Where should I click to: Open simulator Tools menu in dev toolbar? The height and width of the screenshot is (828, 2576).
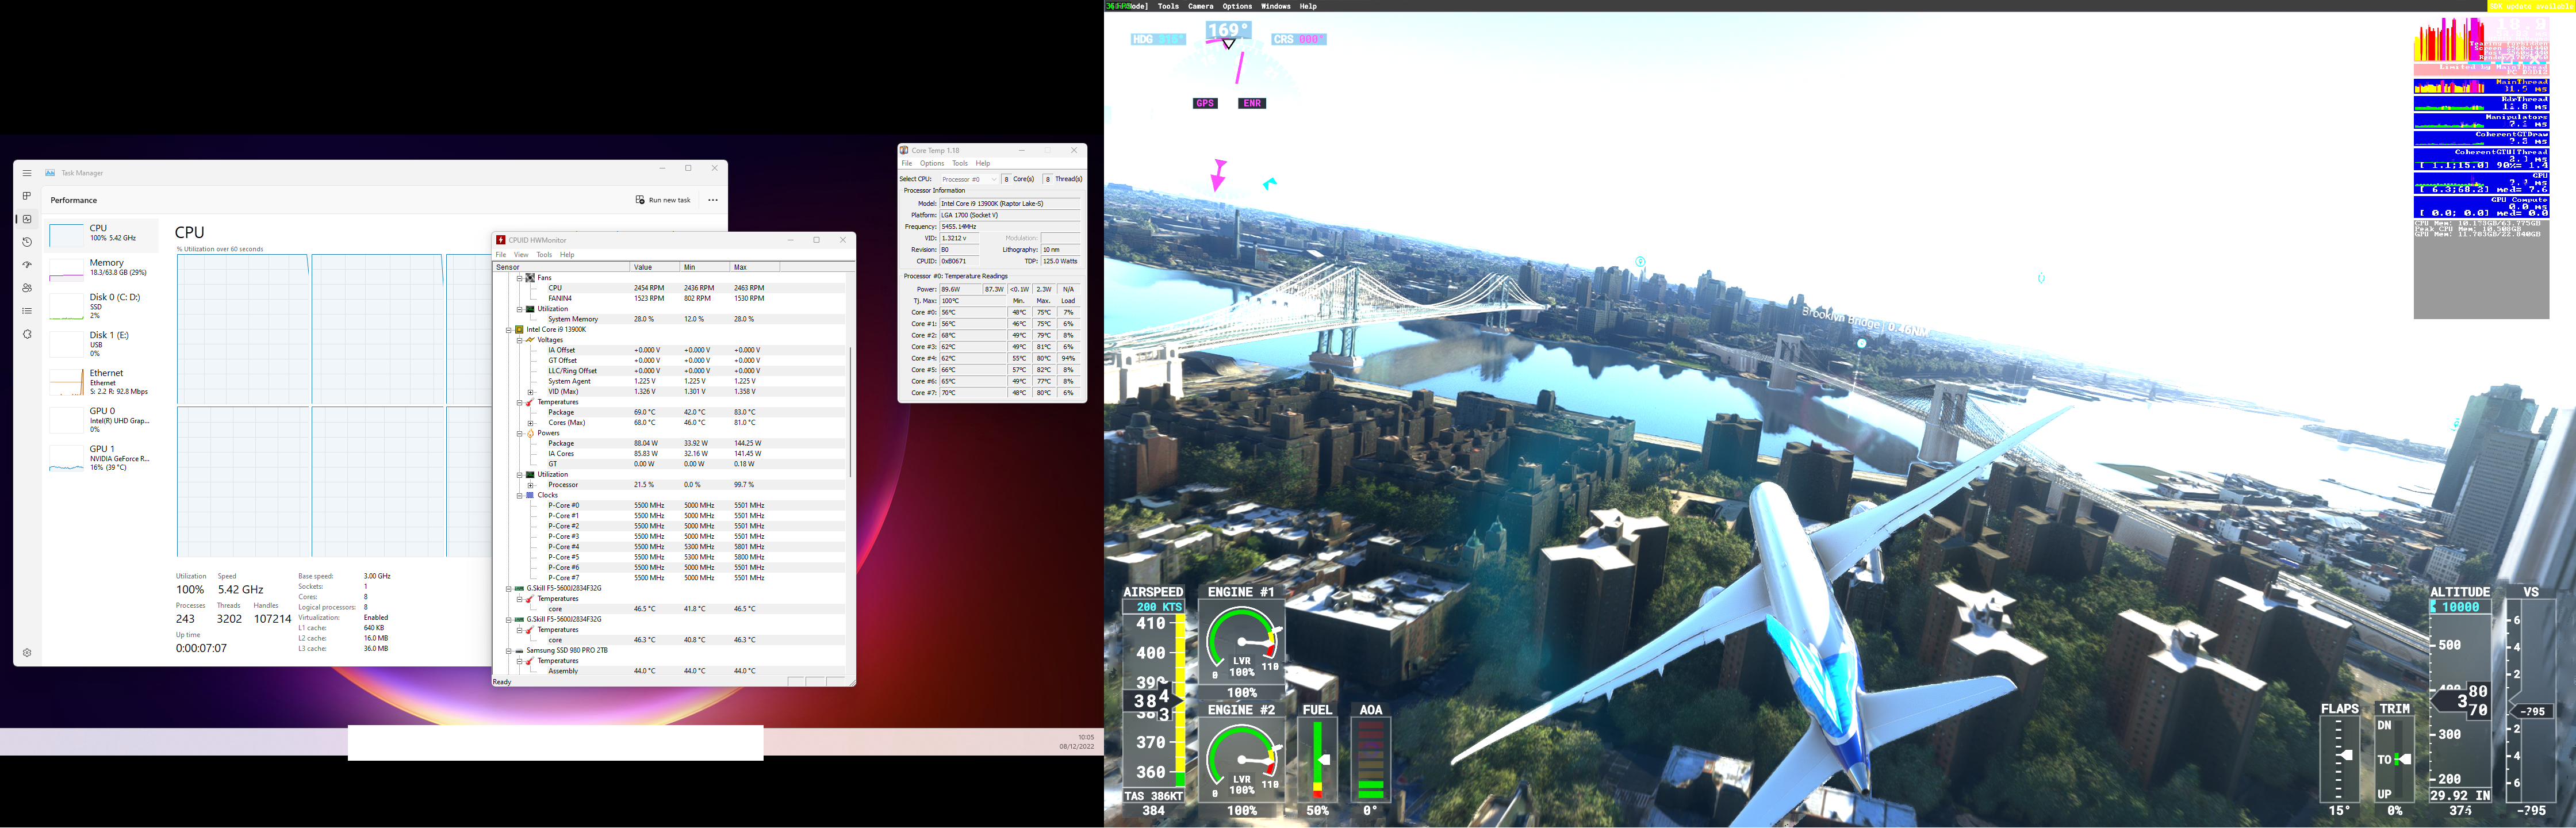1168,6
